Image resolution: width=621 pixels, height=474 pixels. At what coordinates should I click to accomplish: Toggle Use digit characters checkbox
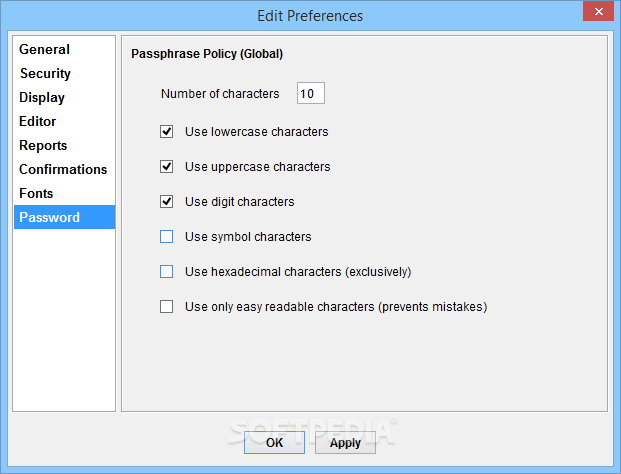[167, 201]
